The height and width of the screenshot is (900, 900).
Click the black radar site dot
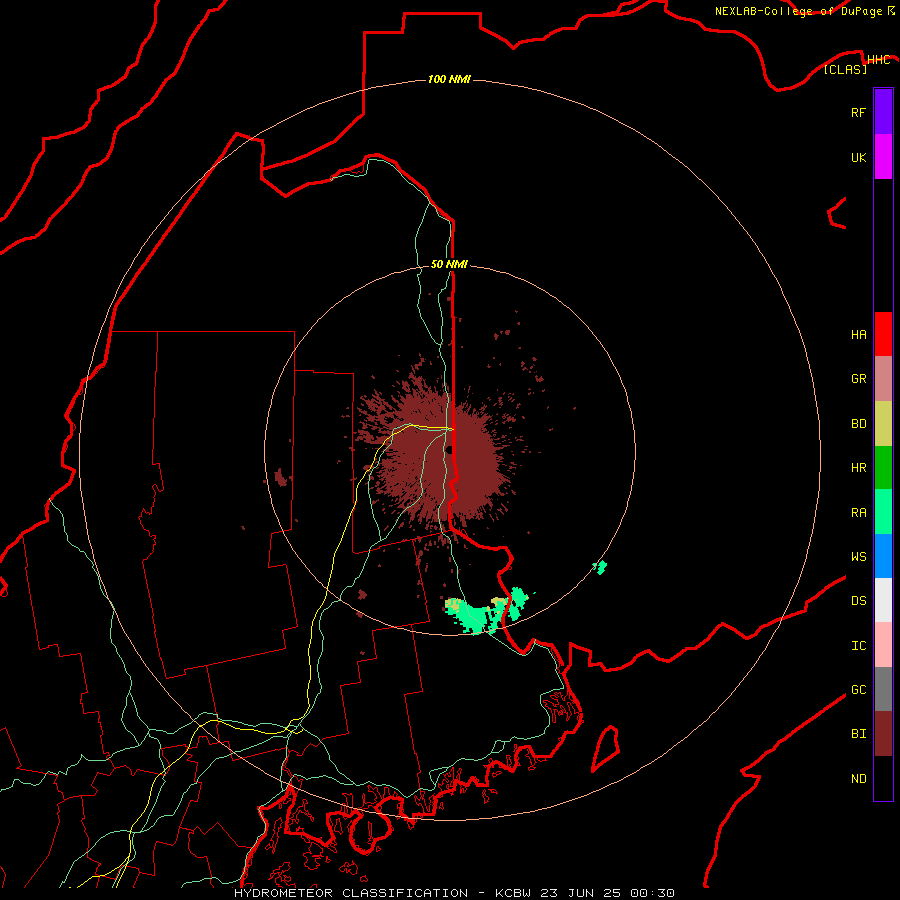pos(450,450)
